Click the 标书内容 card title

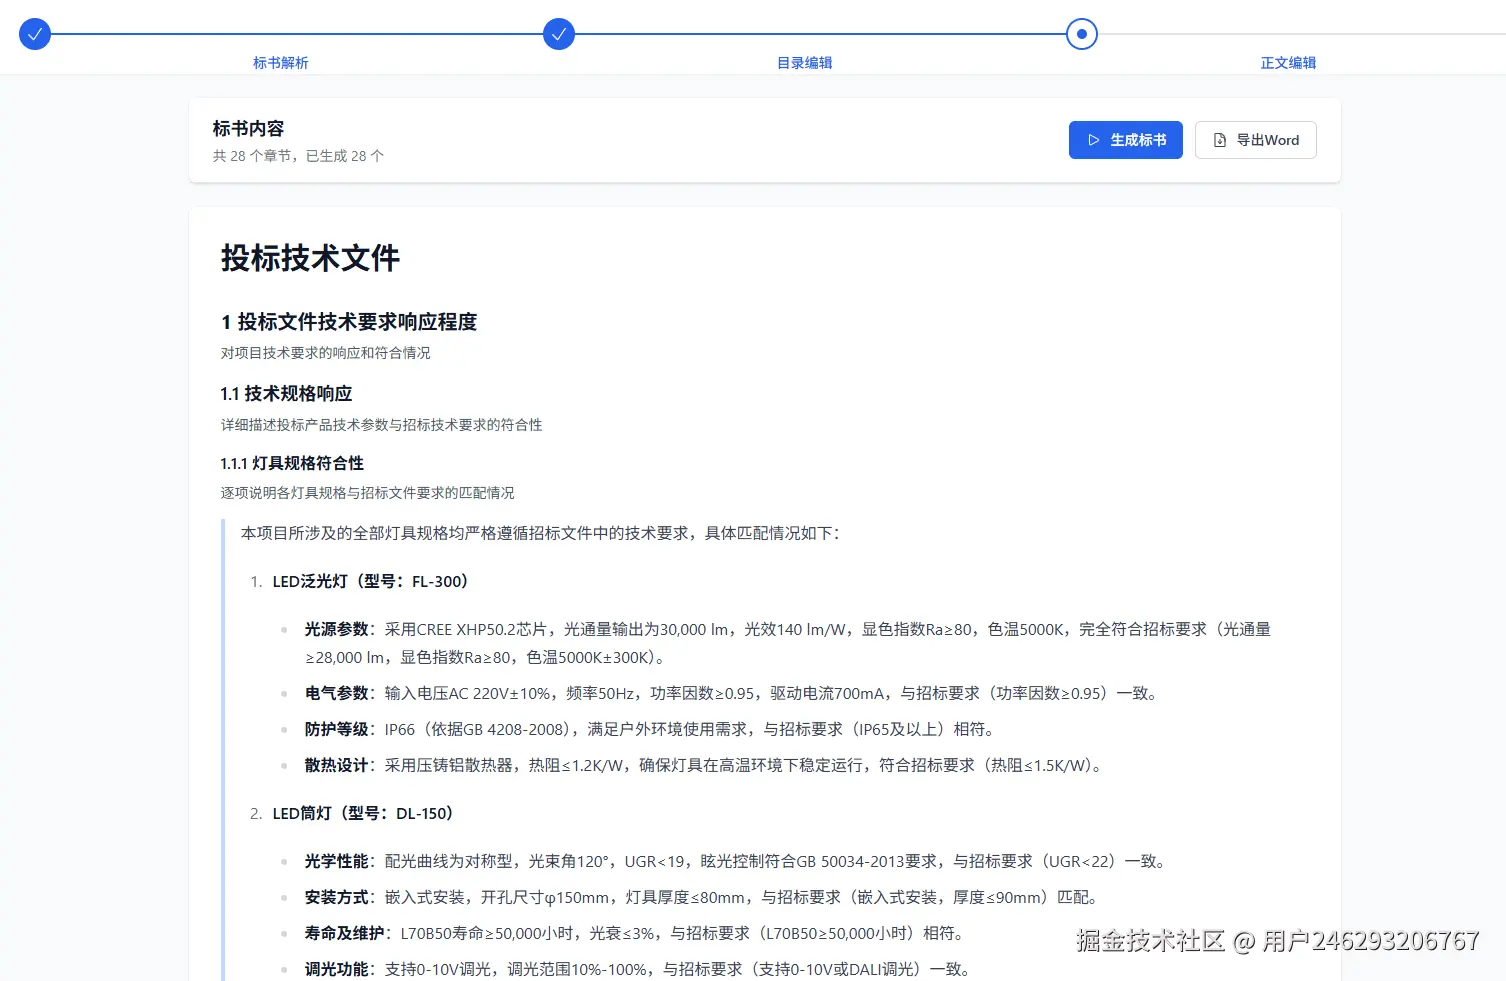(248, 129)
